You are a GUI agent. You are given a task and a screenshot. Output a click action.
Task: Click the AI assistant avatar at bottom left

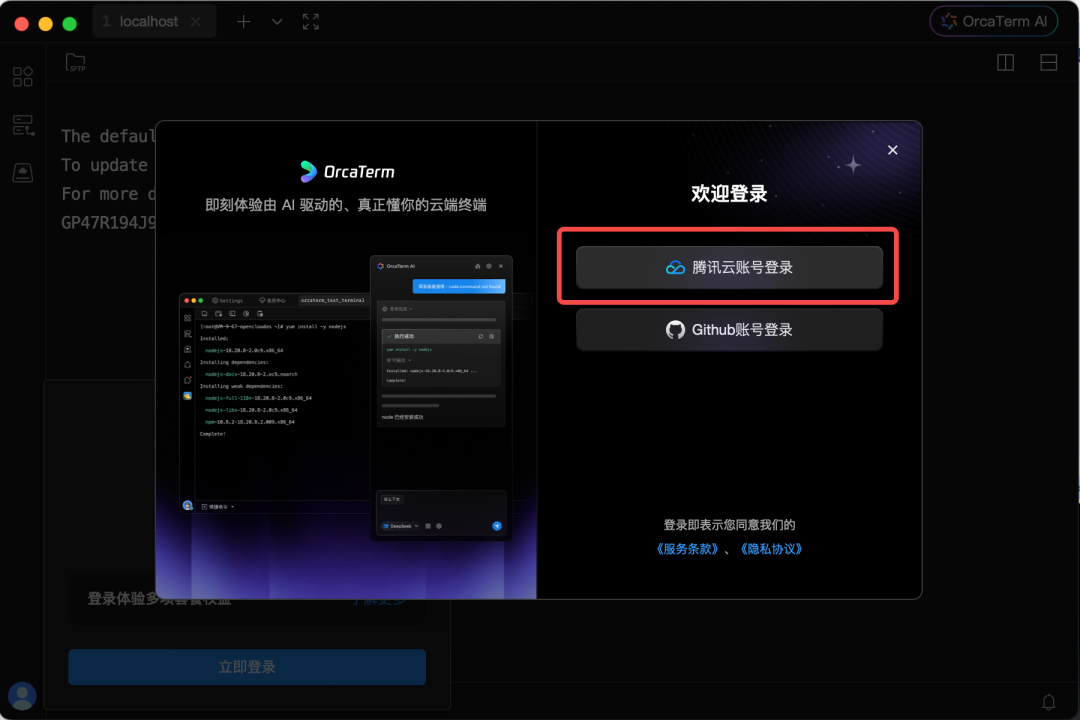click(x=22, y=696)
